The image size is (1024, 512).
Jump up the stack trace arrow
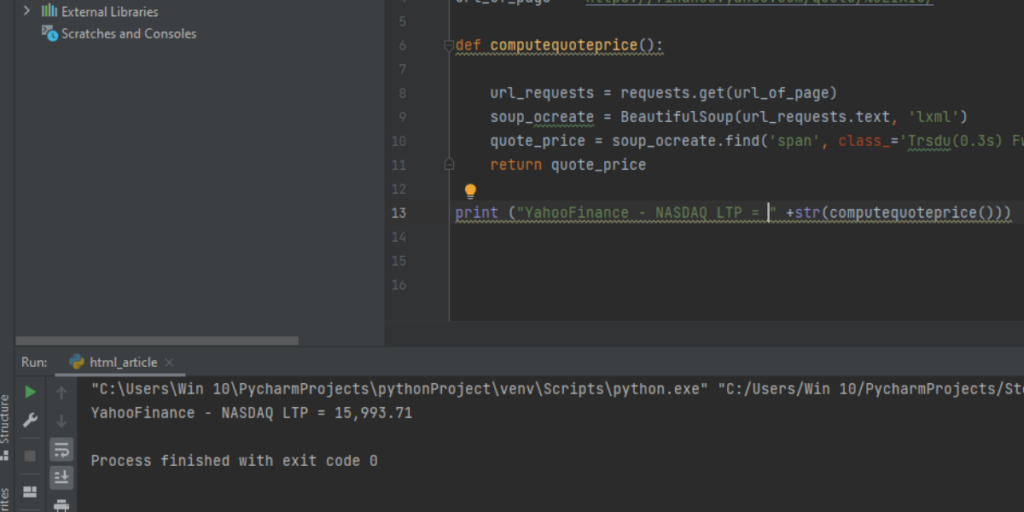tap(61, 392)
